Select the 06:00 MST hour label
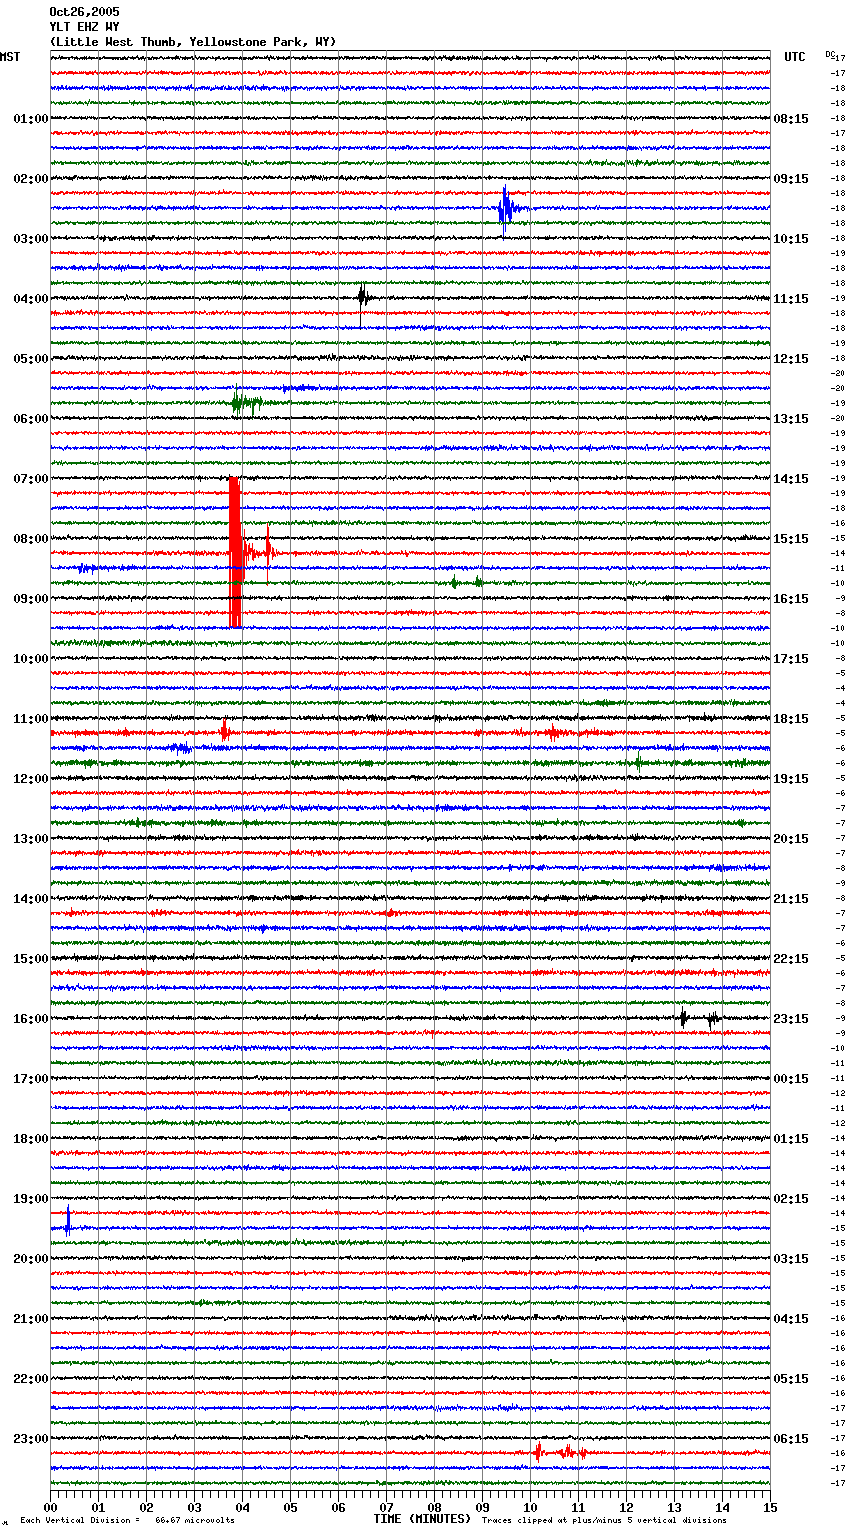This screenshot has width=850, height=1534. pos(30,419)
